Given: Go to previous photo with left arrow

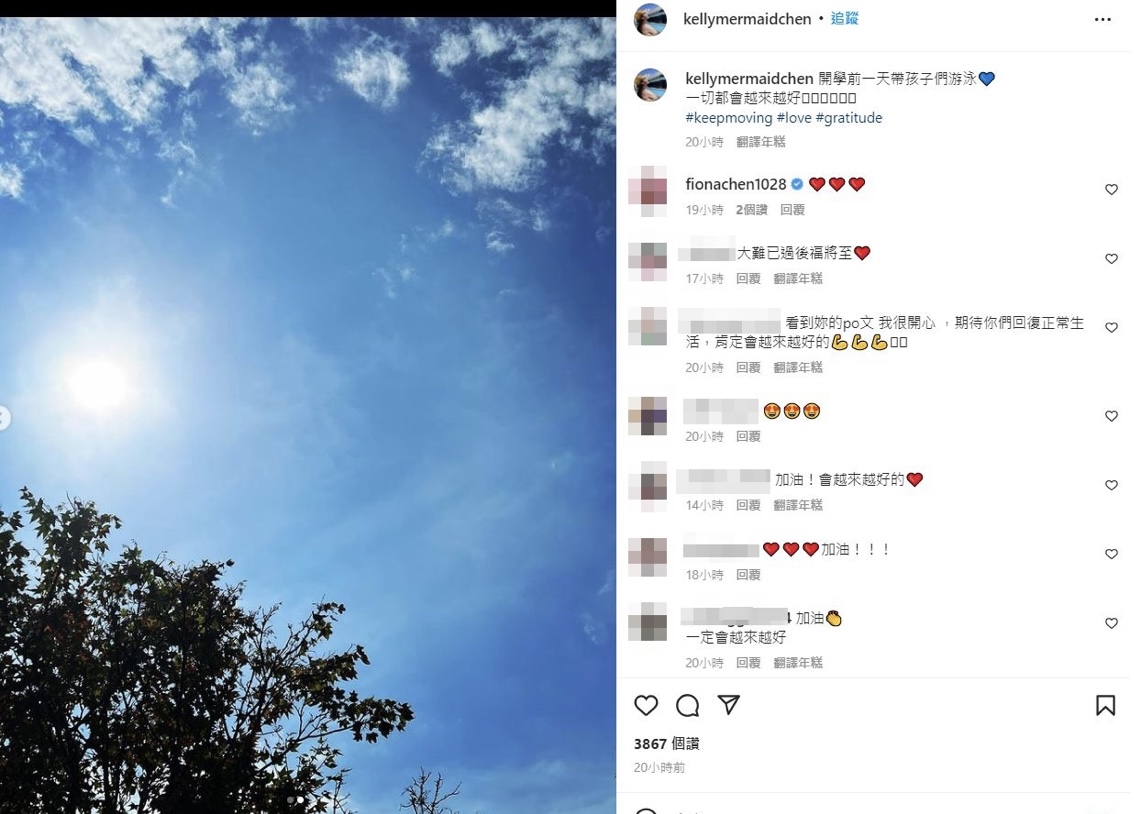Looking at the screenshot, I should 4,418.
